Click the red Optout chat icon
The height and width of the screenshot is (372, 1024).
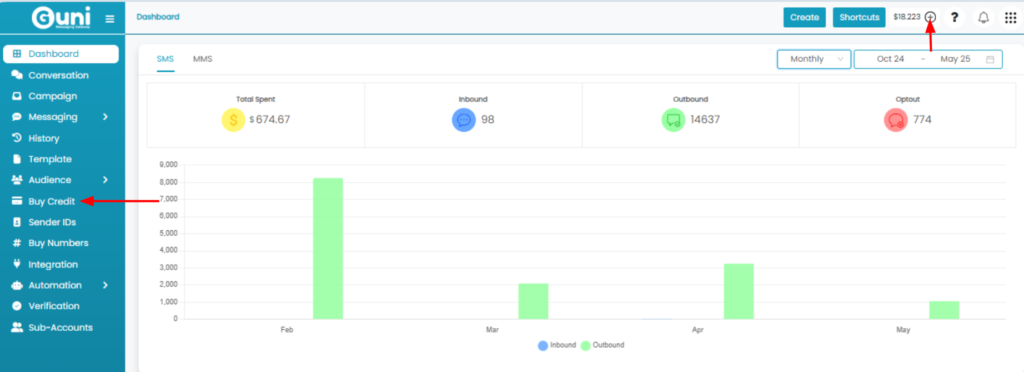896,120
